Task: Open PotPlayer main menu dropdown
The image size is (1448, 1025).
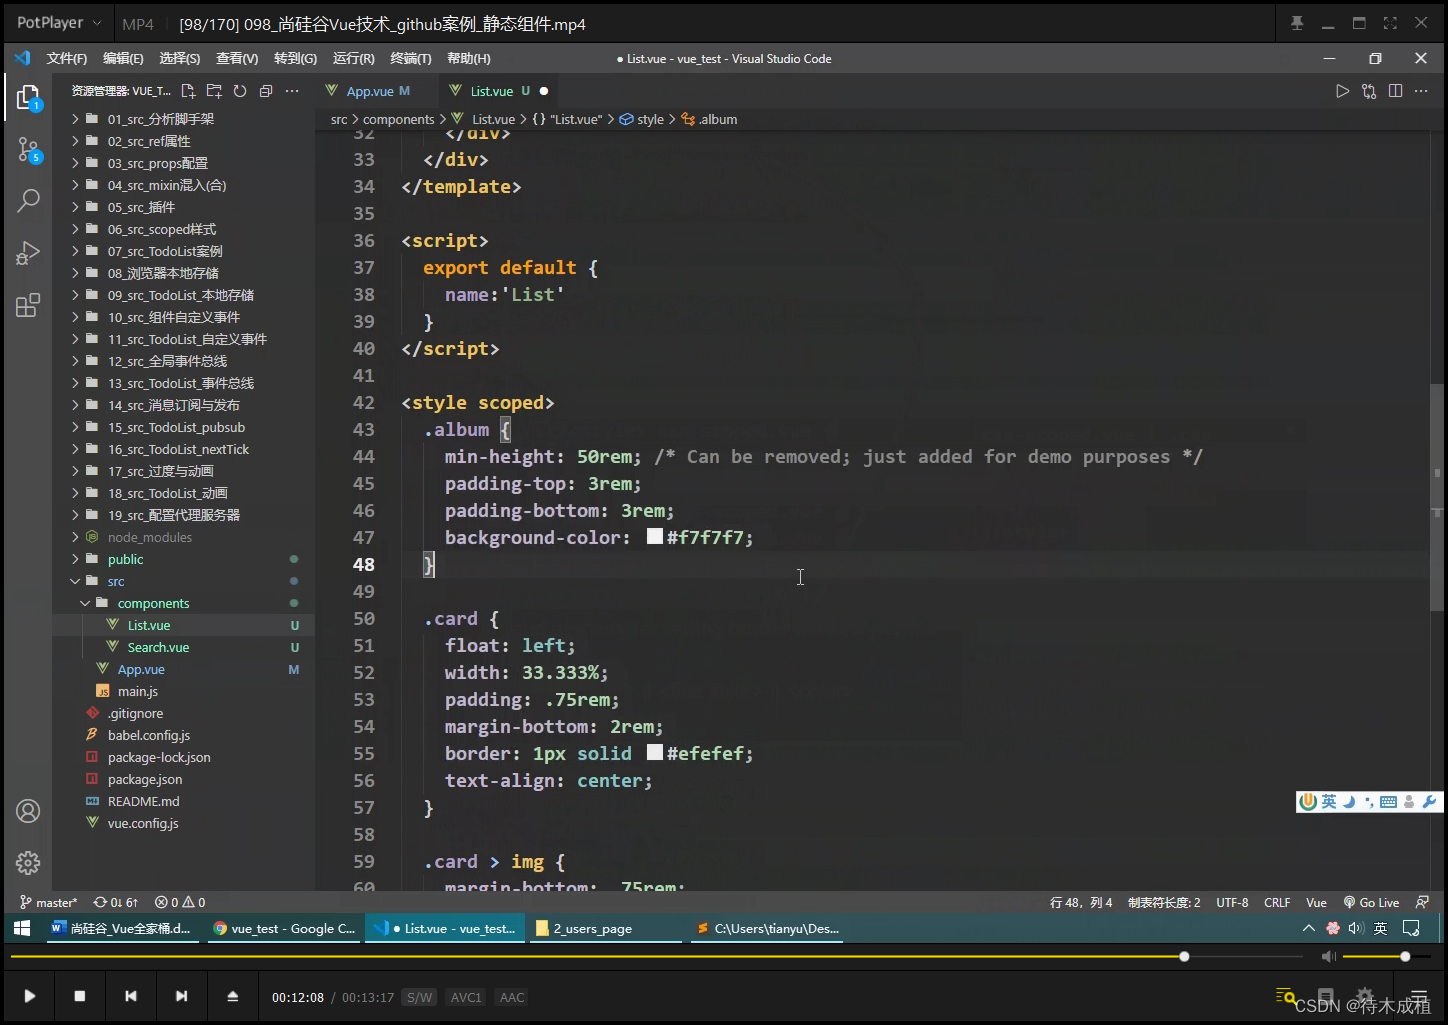Action: click(x=58, y=22)
